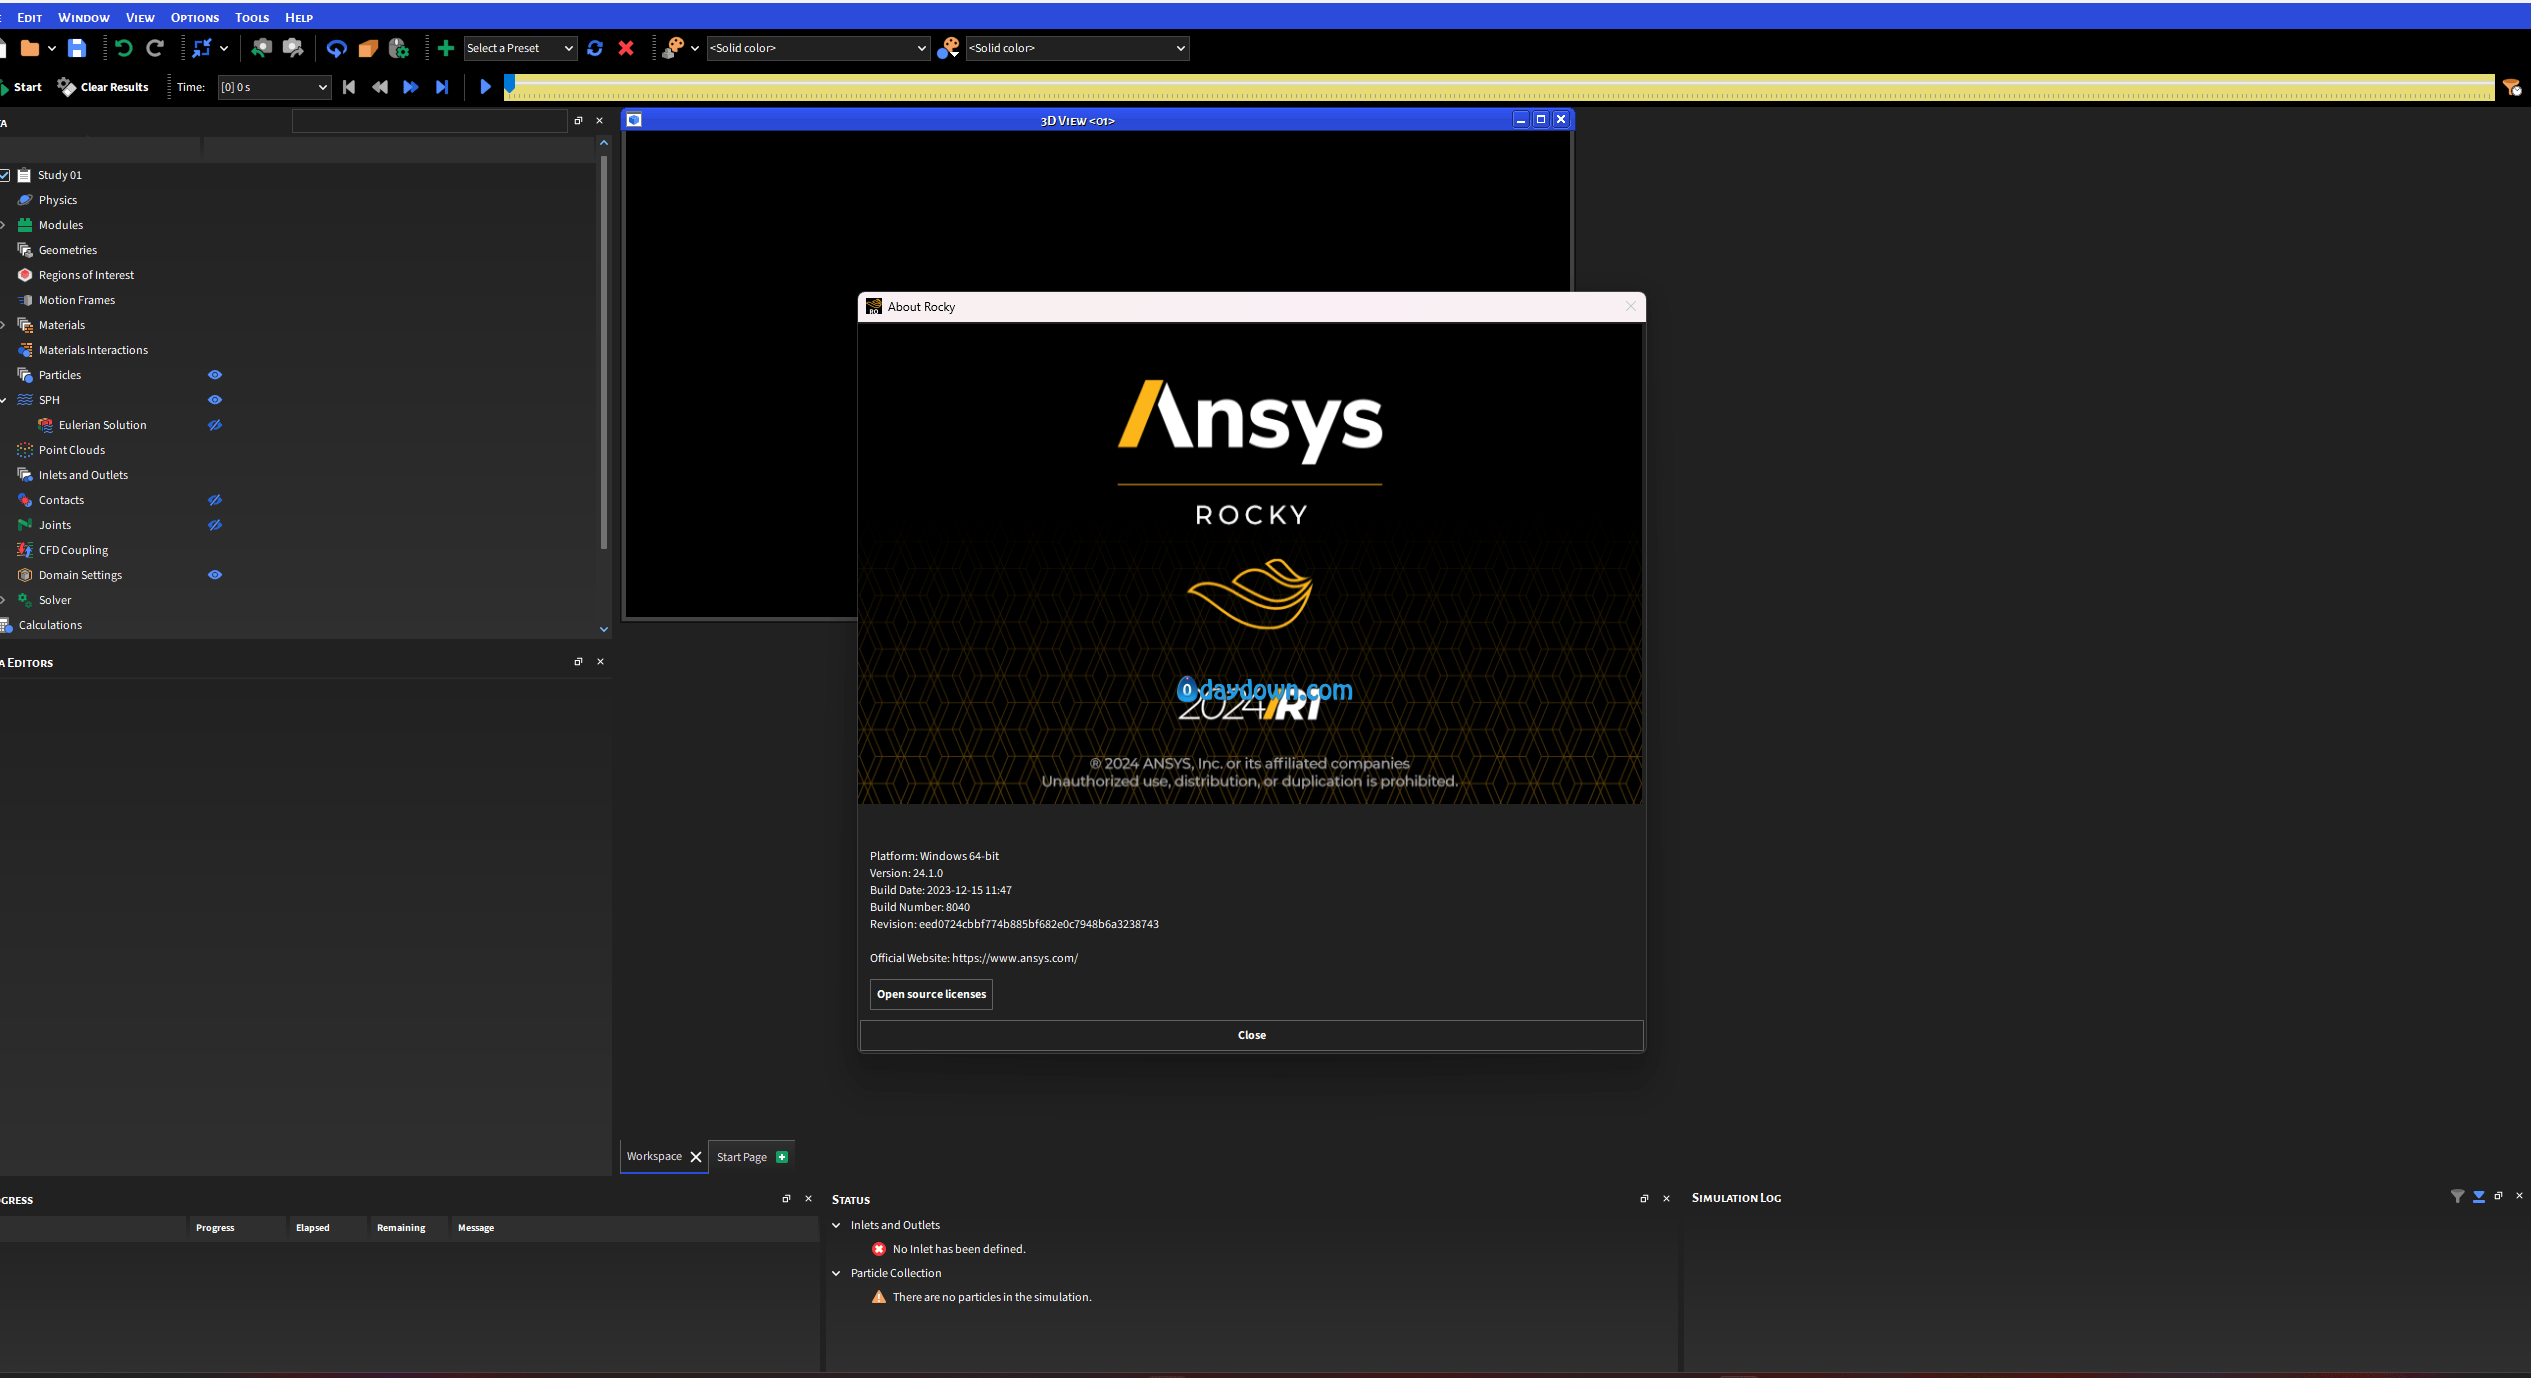The height and width of the screenshot is (1378, 2531).
Task: Click the export camera snapshot icon
Action: pyautogui.click(x=293, y=48)
